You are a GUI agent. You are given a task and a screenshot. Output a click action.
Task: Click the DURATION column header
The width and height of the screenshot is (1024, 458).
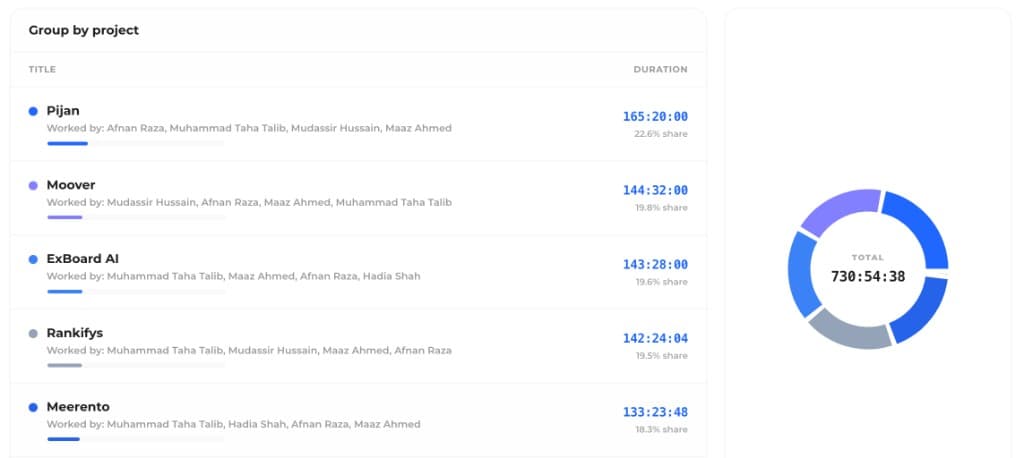tap(660, 69)
